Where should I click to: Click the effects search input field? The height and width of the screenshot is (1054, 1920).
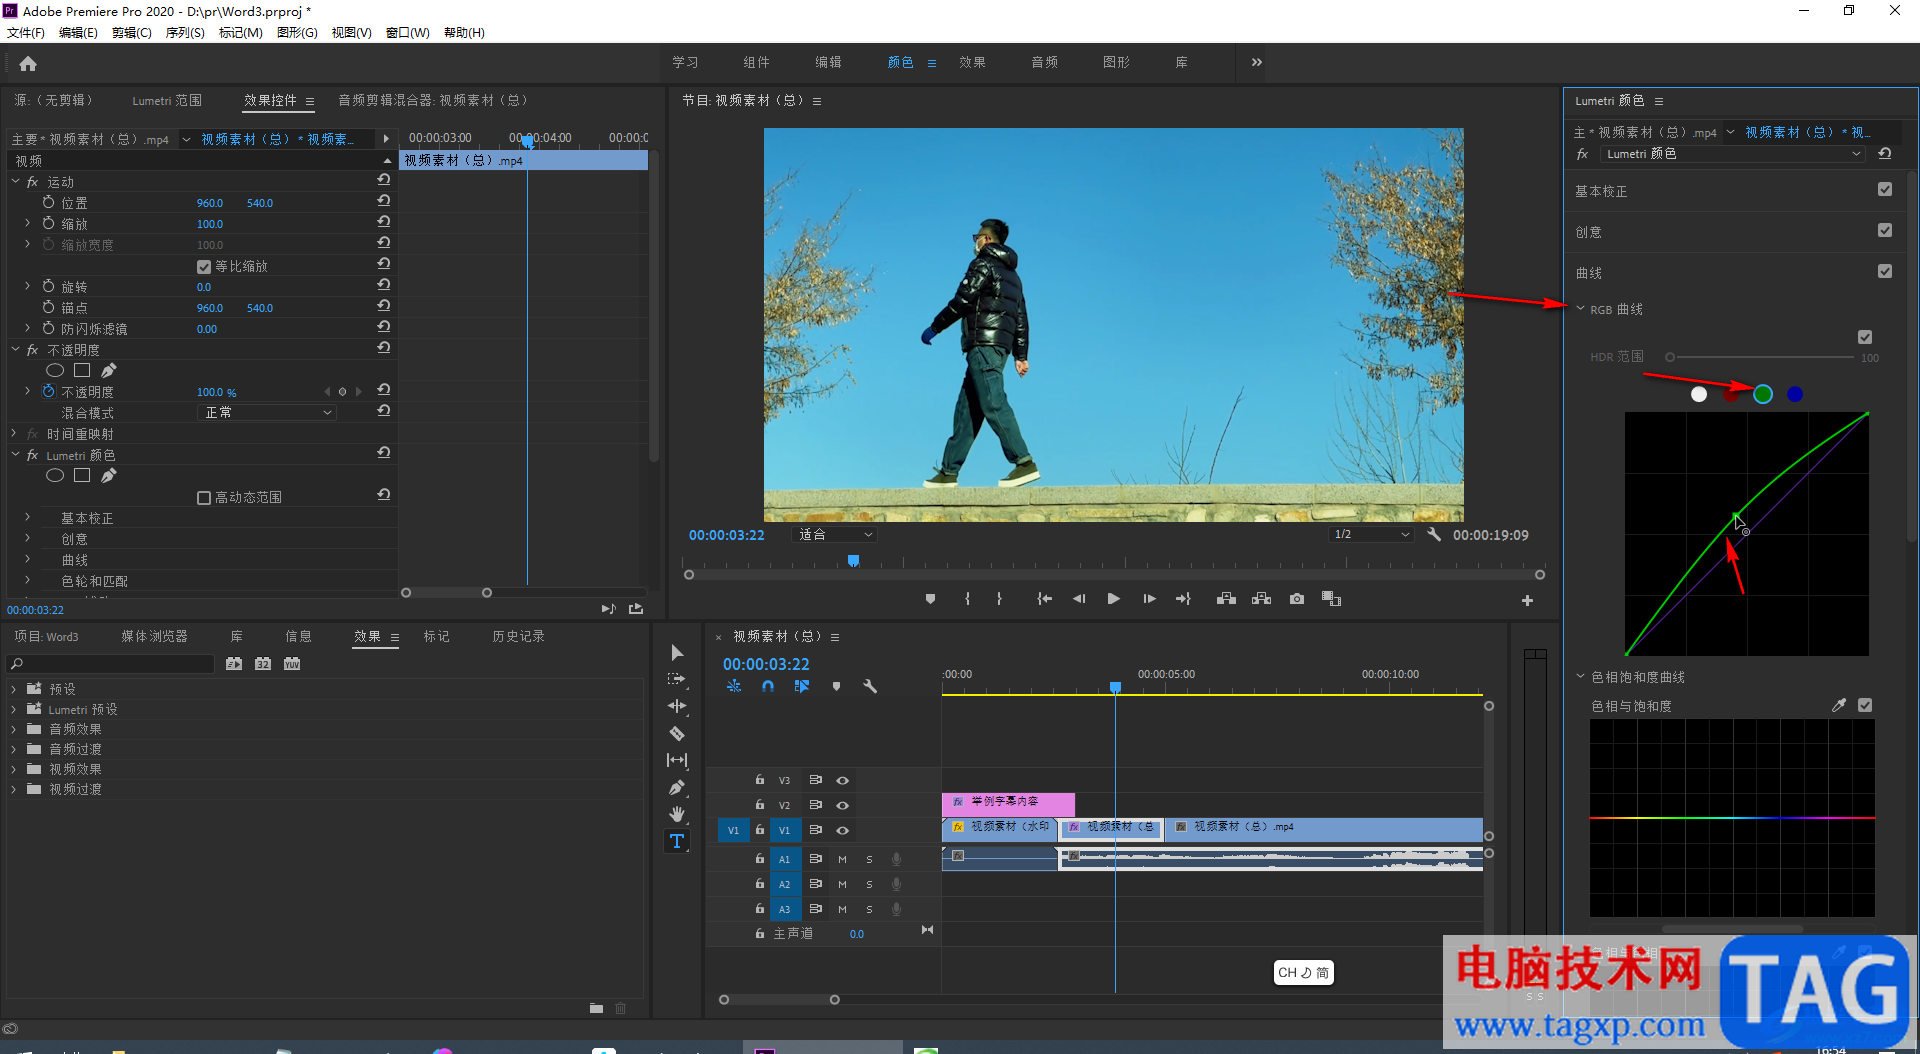click(112, 664)
